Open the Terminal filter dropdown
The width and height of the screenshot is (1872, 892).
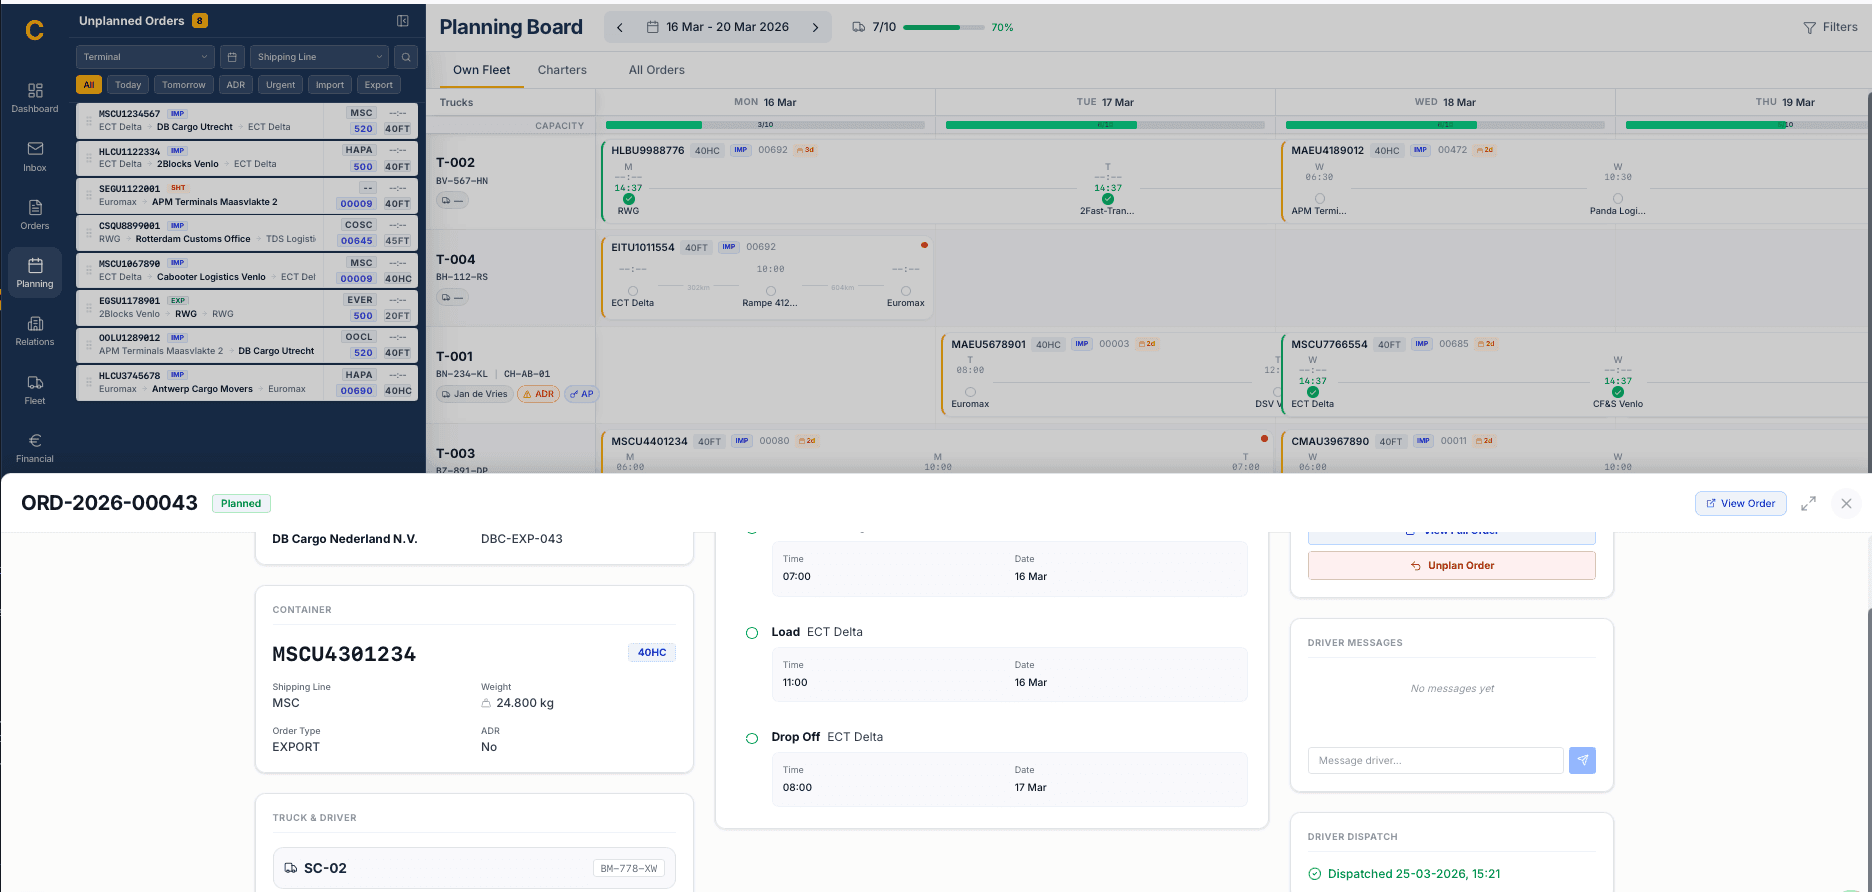click(x=145, y=57)
